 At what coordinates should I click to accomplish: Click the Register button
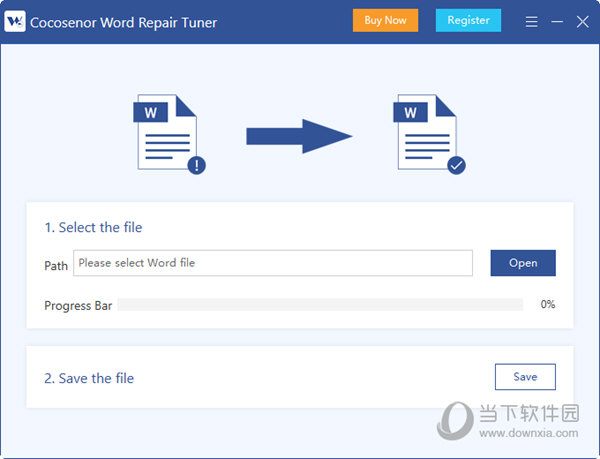(x=468, y=20)
